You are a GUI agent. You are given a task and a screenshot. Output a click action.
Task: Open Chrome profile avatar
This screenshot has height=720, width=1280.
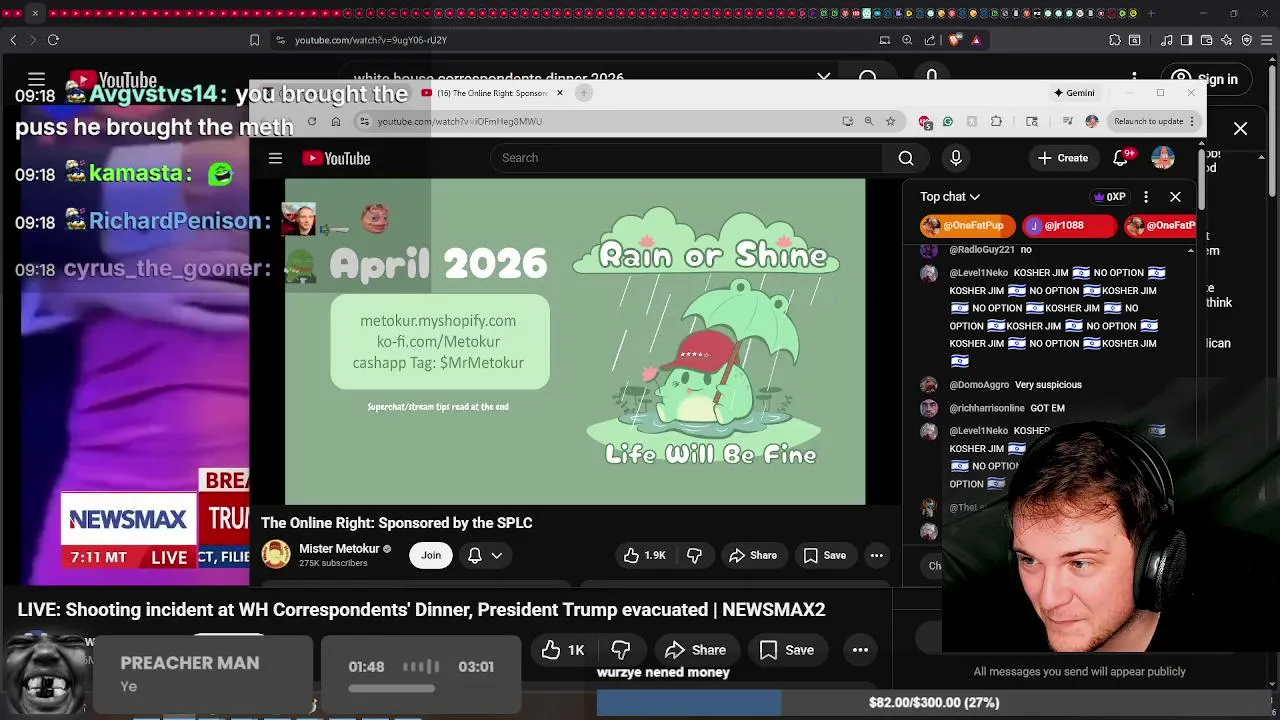(1092, 121)
